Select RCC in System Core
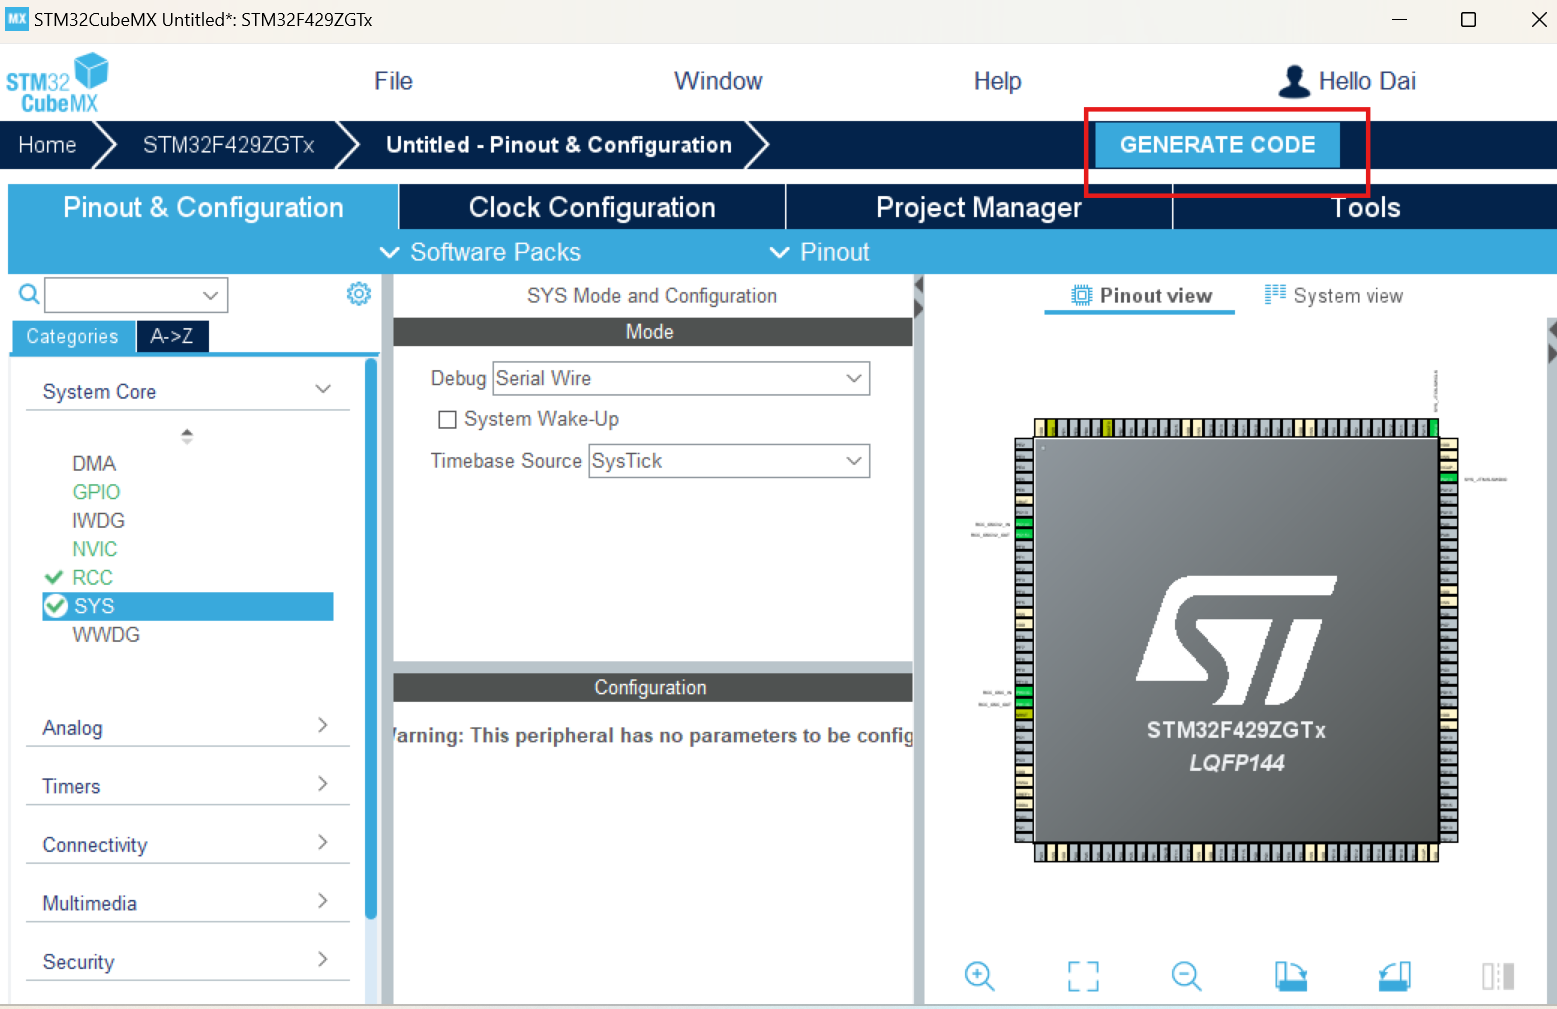This screenshot has height=1009, width=1557. point(92,577)
